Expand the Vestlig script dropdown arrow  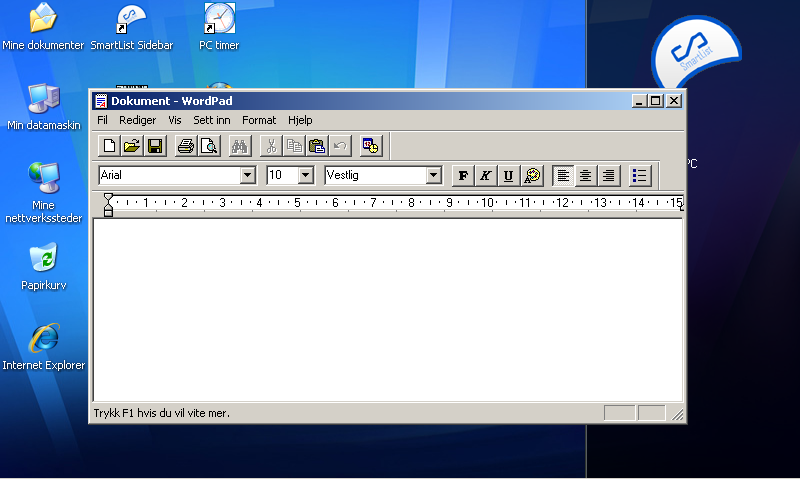[x=433, y=175]
